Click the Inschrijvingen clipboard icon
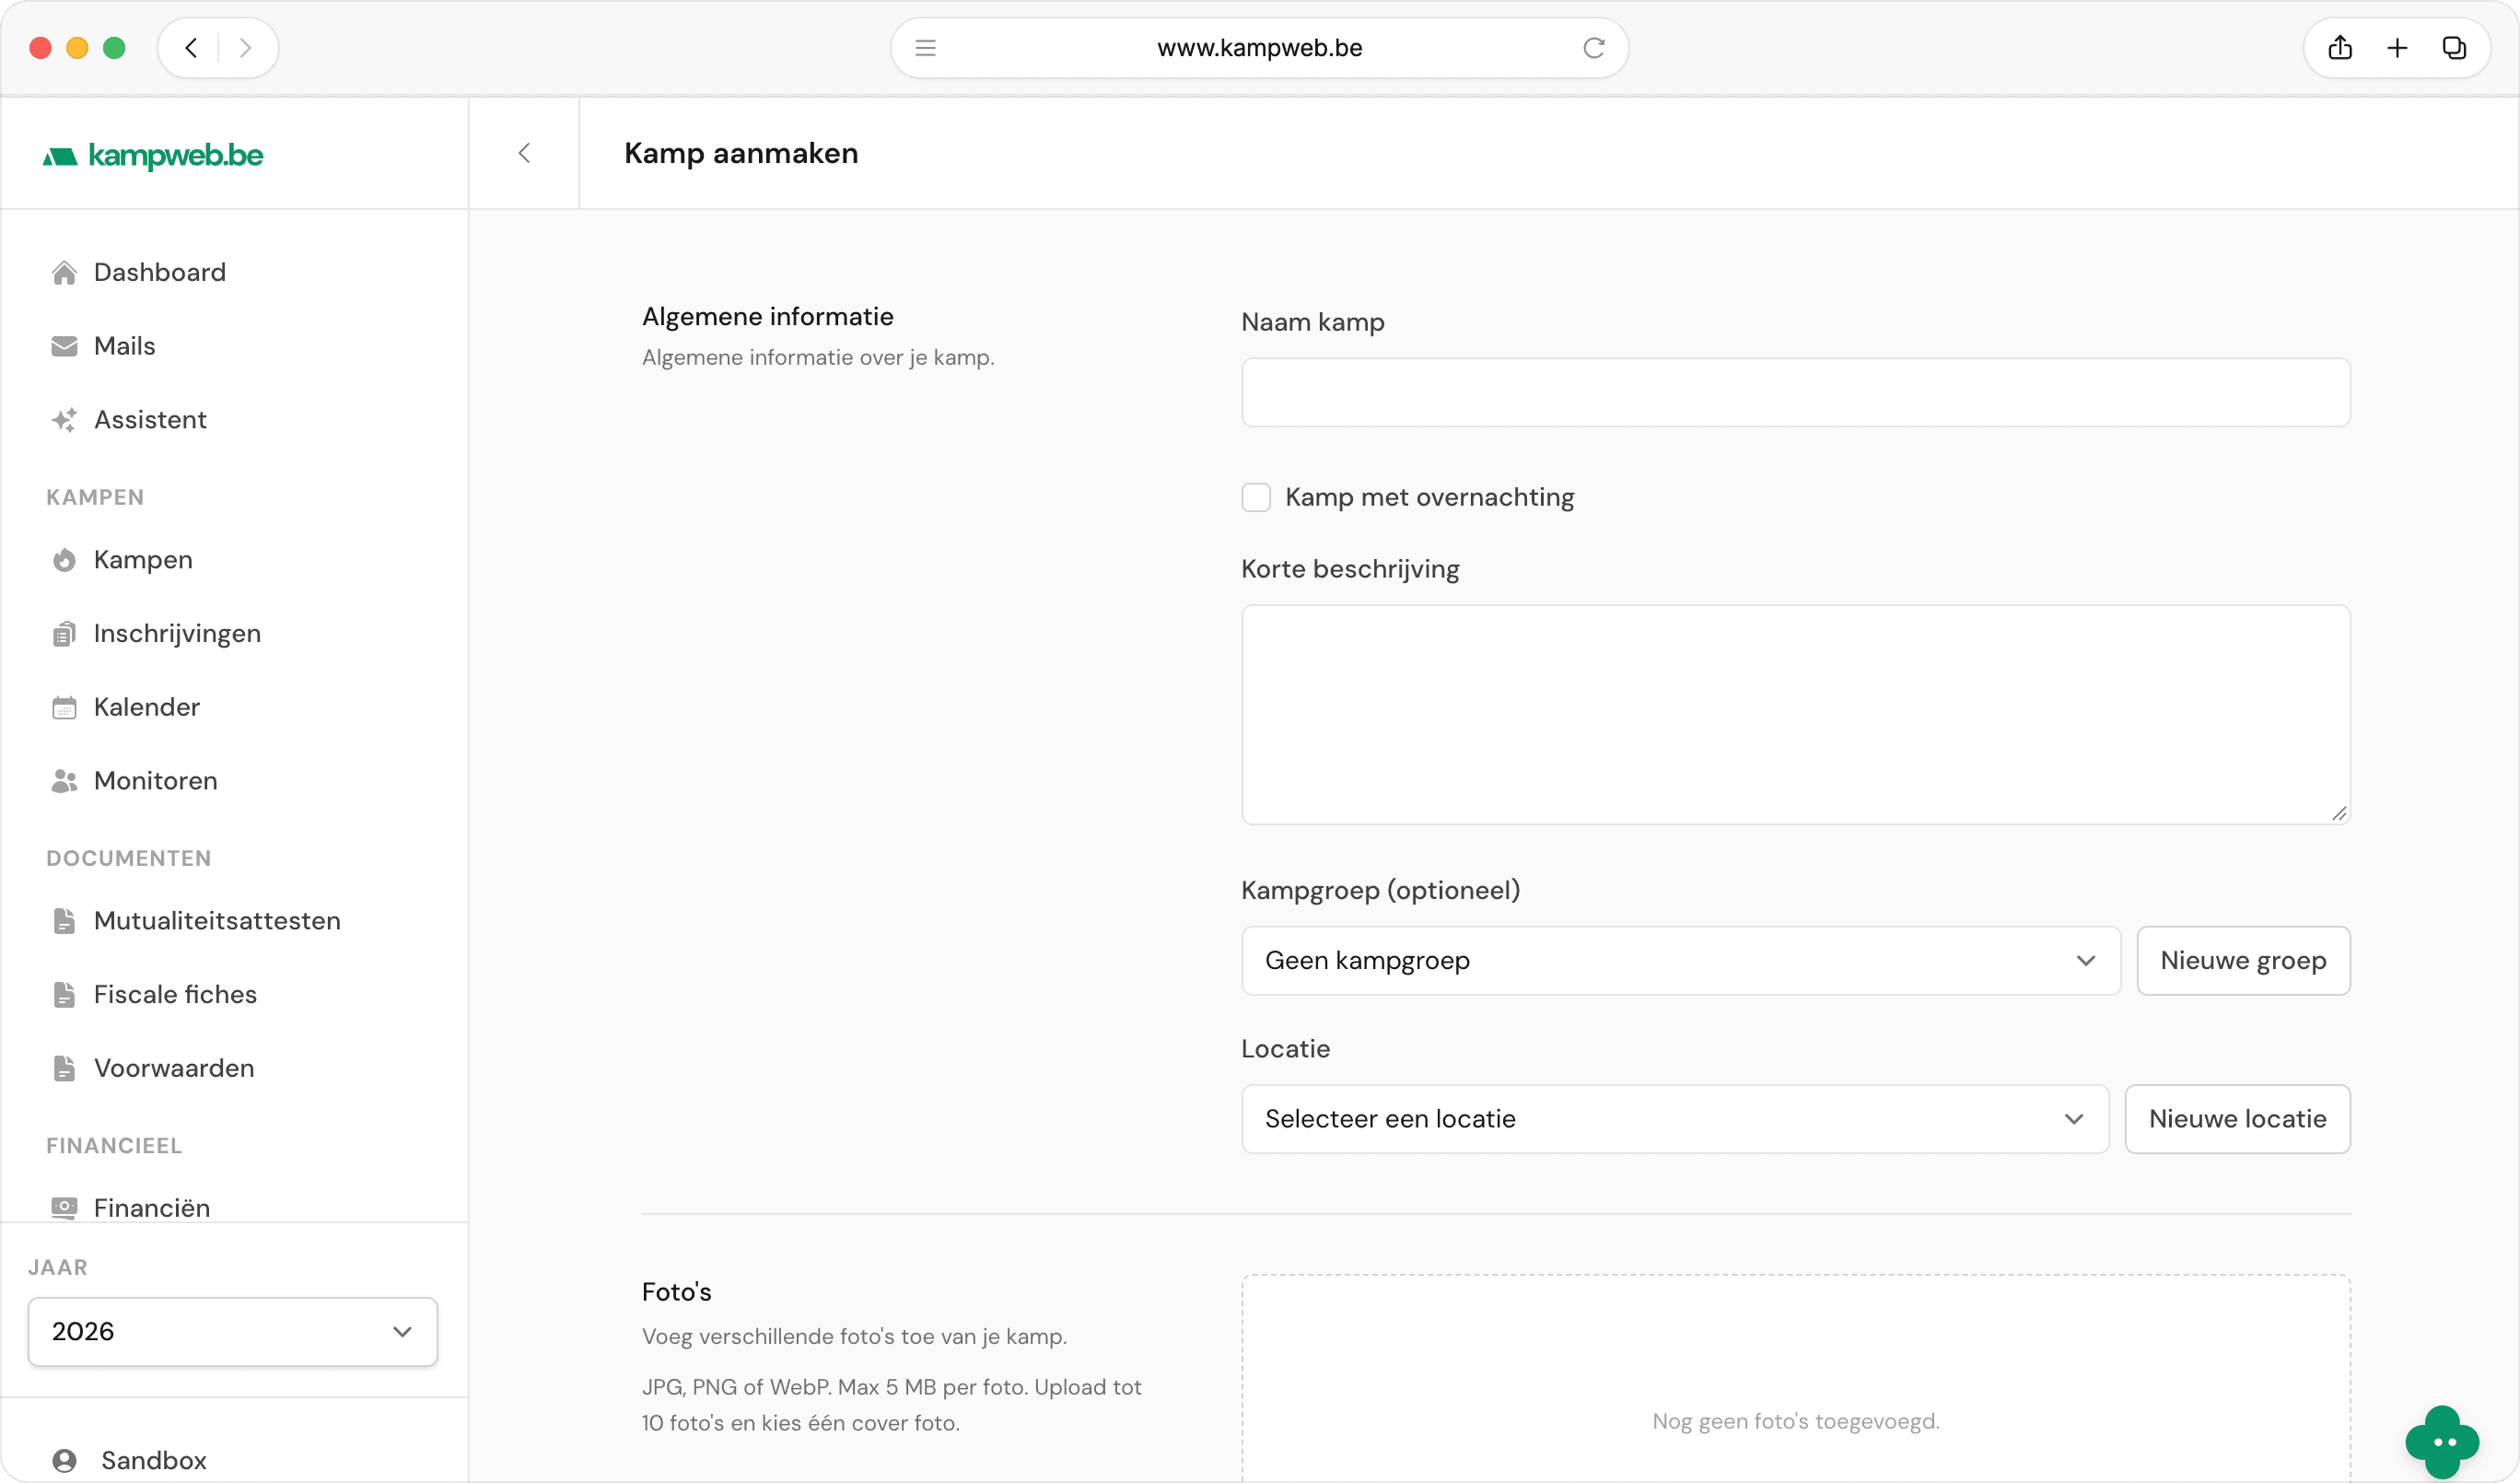Viewport: 2520px width, 1483px height. click(64, 634)
